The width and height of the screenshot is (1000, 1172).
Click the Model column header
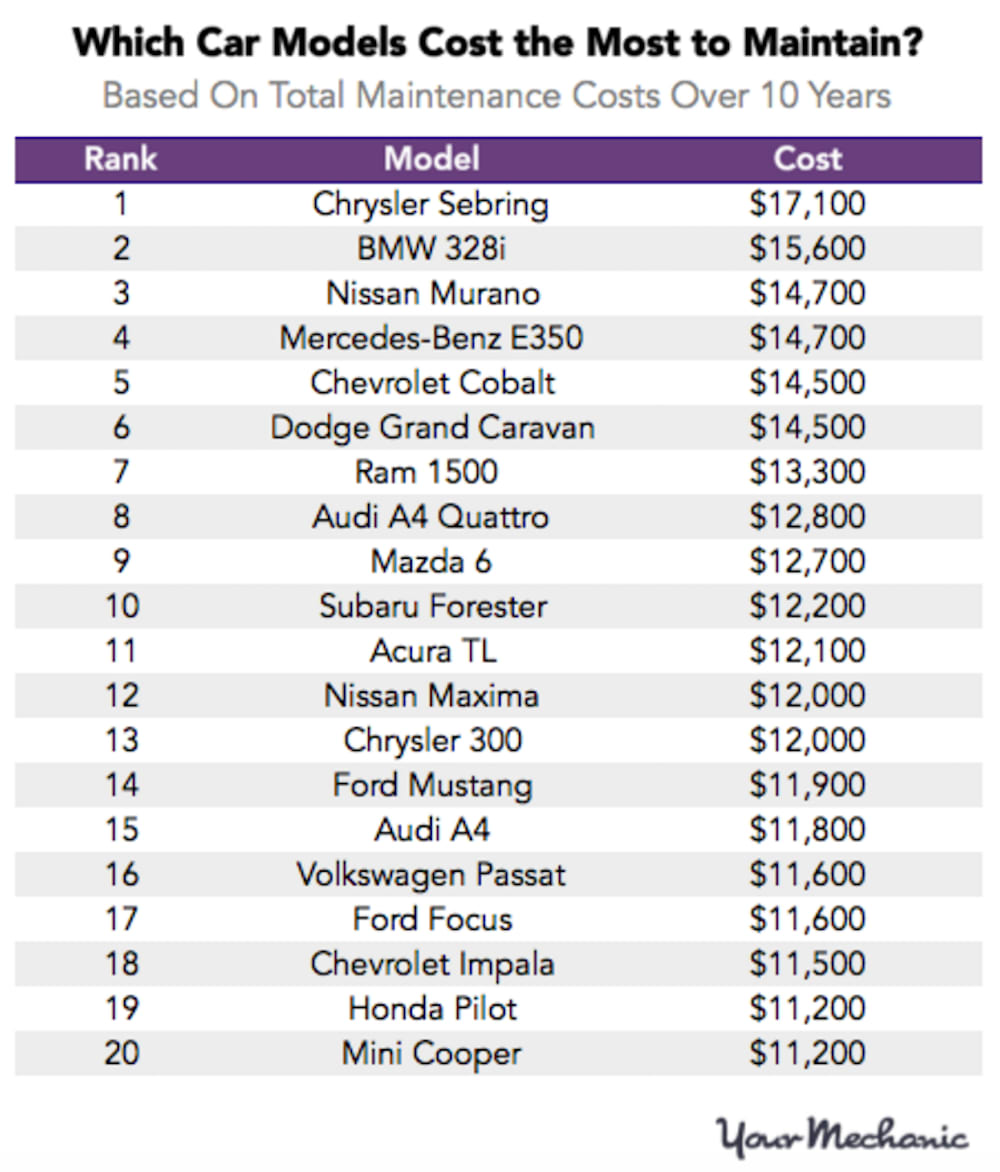point(432,159)
